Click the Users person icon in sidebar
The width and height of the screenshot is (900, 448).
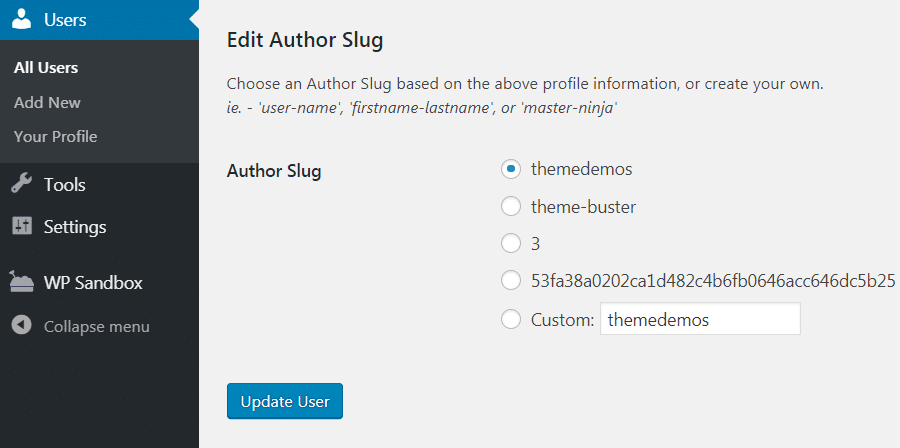[x=22, y=20]
